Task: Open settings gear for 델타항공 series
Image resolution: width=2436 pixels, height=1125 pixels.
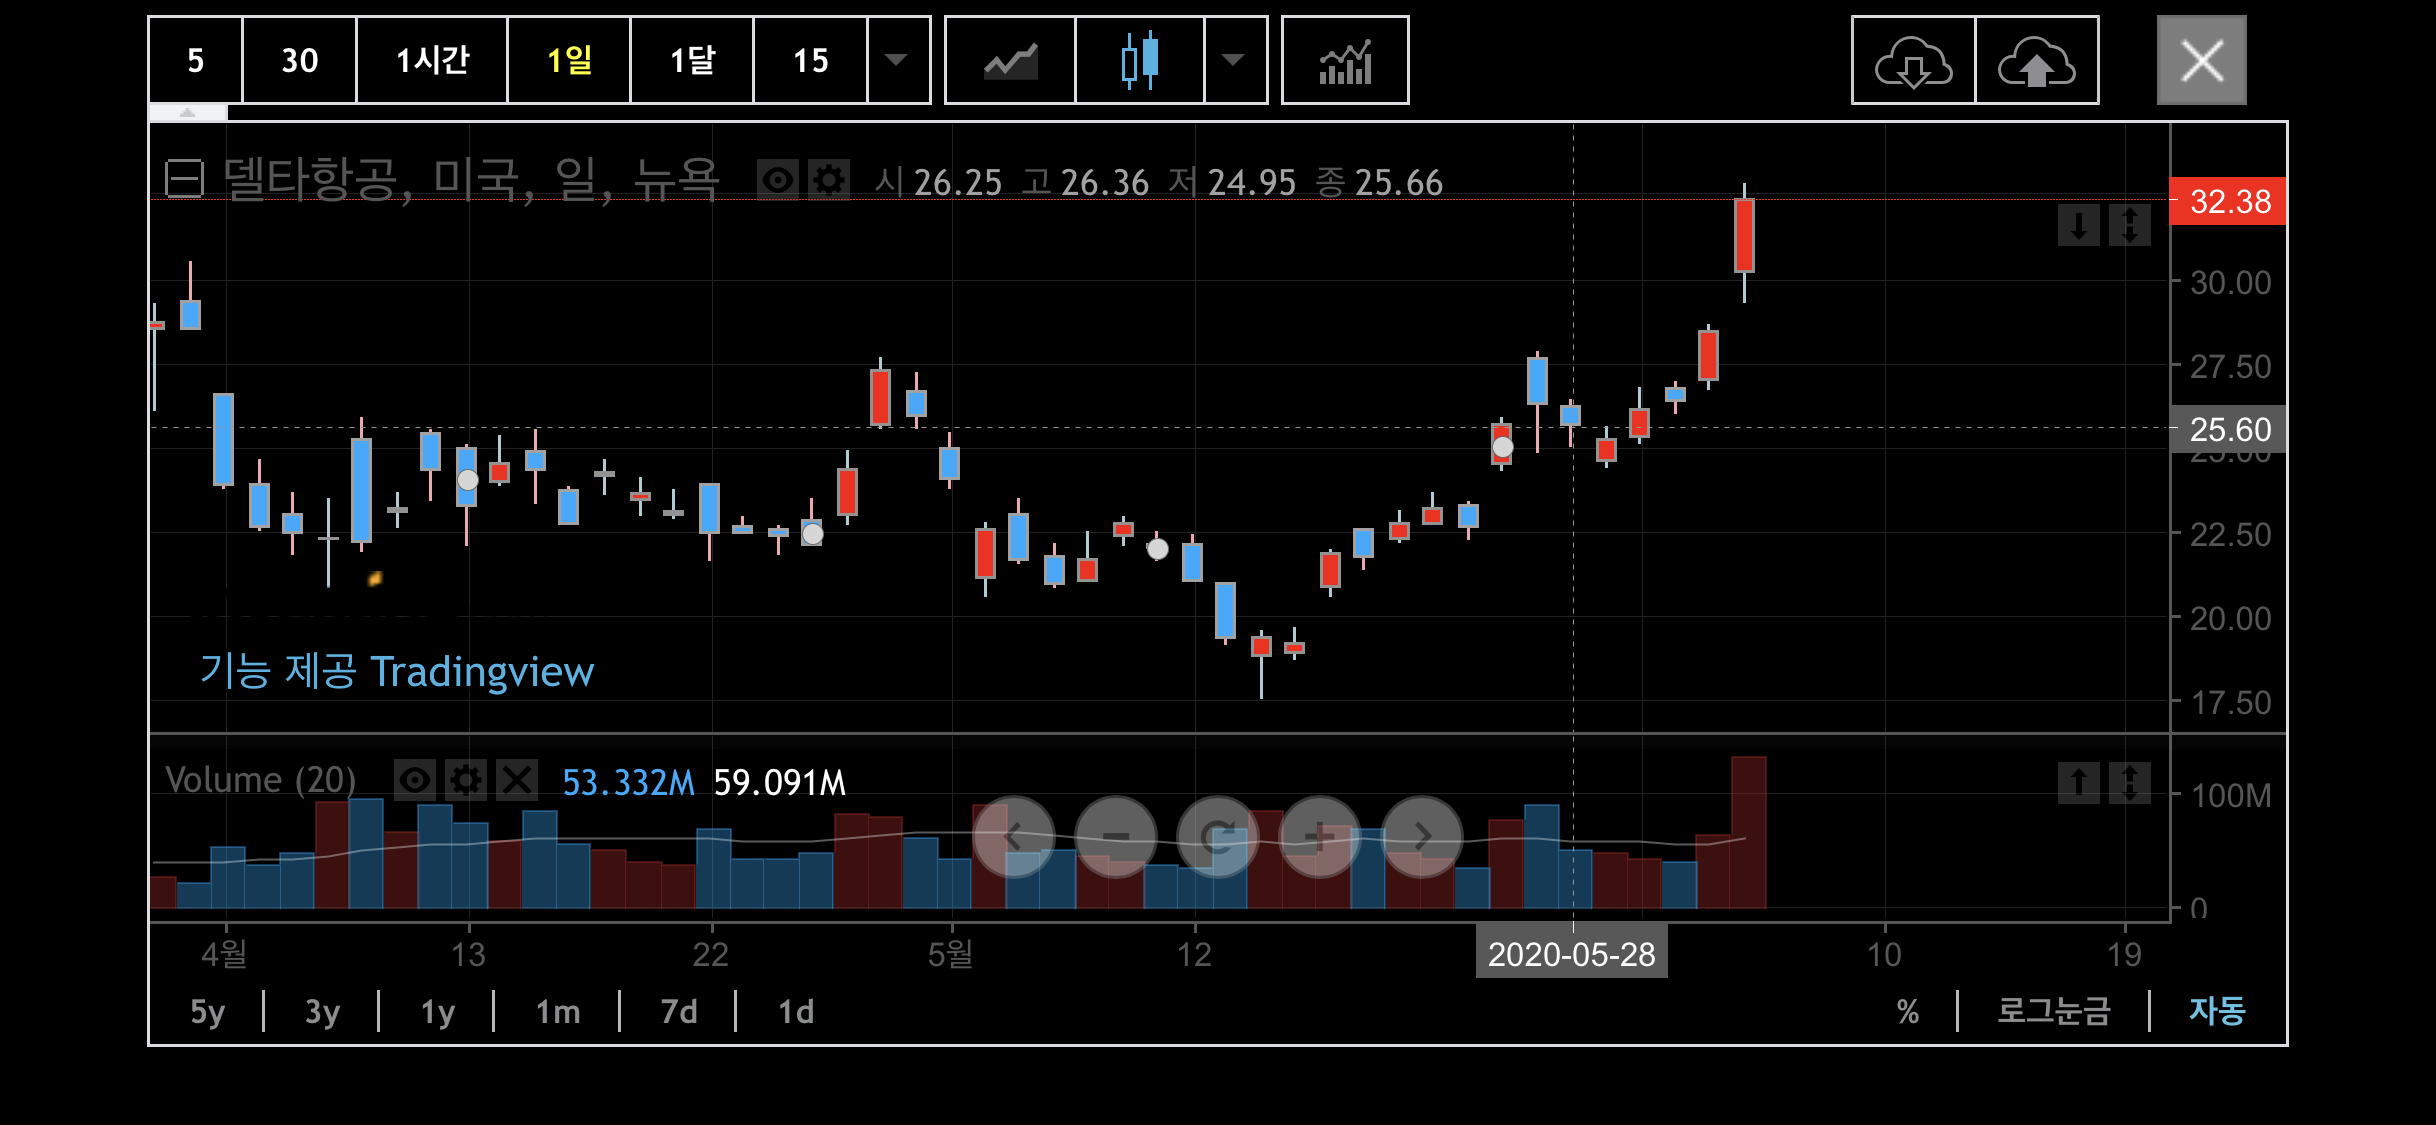Action: point(828,181)
